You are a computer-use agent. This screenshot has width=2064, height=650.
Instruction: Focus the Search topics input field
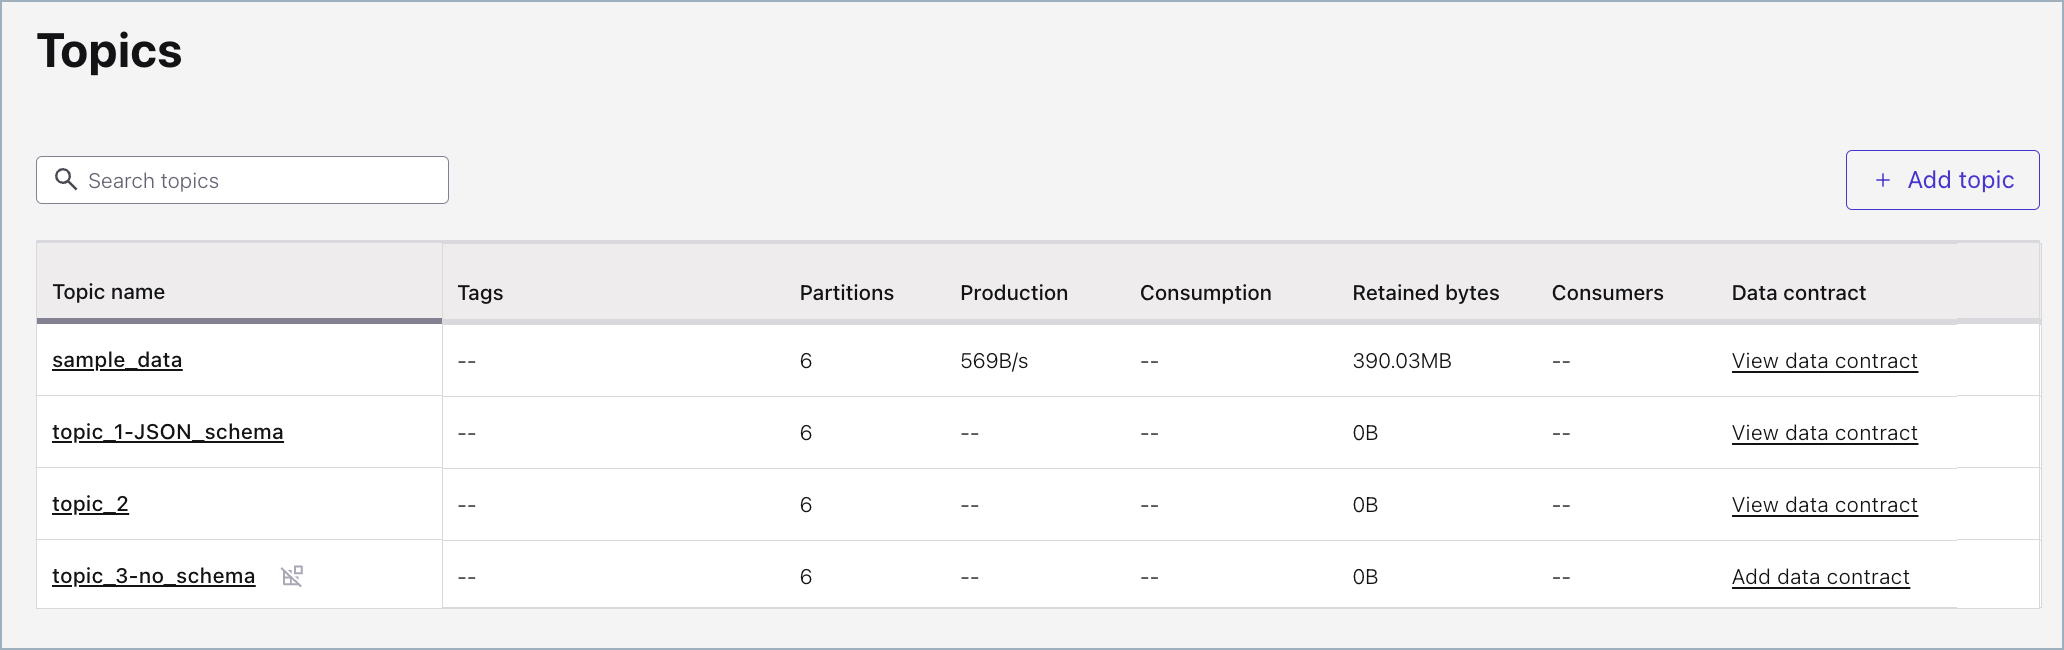(x=260, y=181)
